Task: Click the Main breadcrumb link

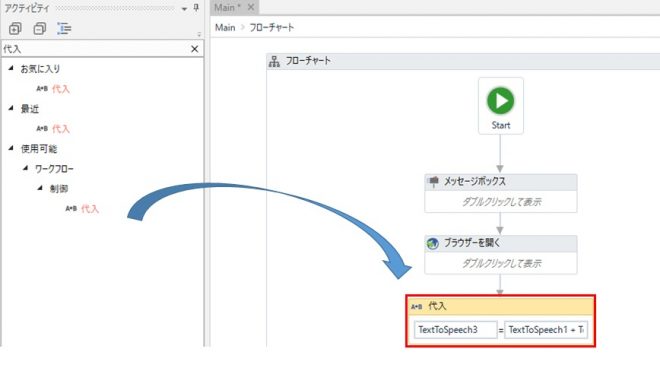Action: pyautogui.click(x=225, y=27)
